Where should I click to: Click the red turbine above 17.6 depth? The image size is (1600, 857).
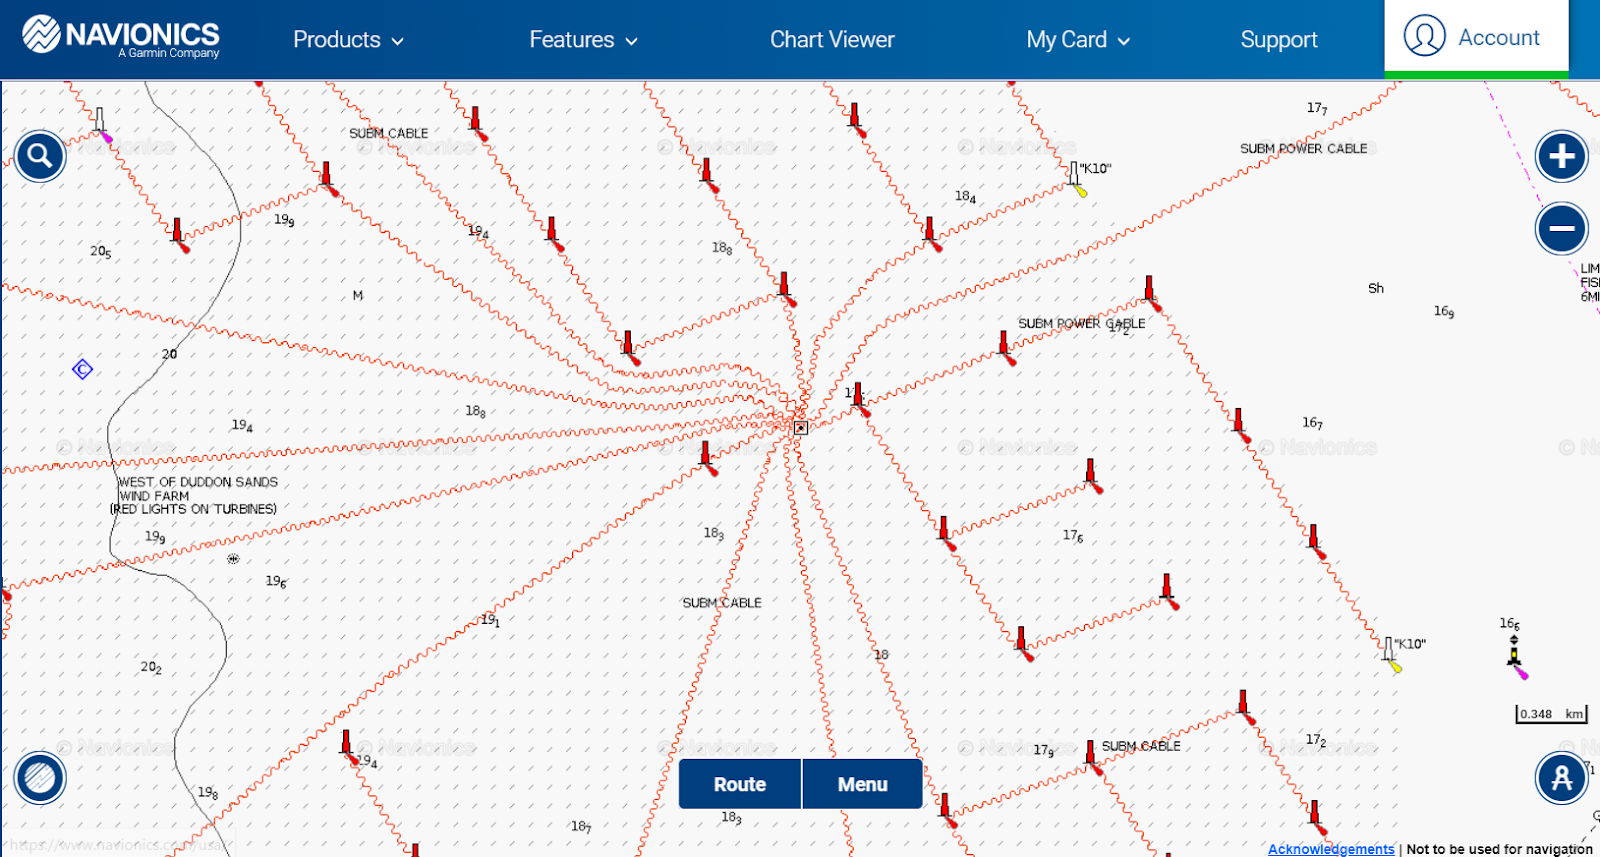pos(1092,476)
